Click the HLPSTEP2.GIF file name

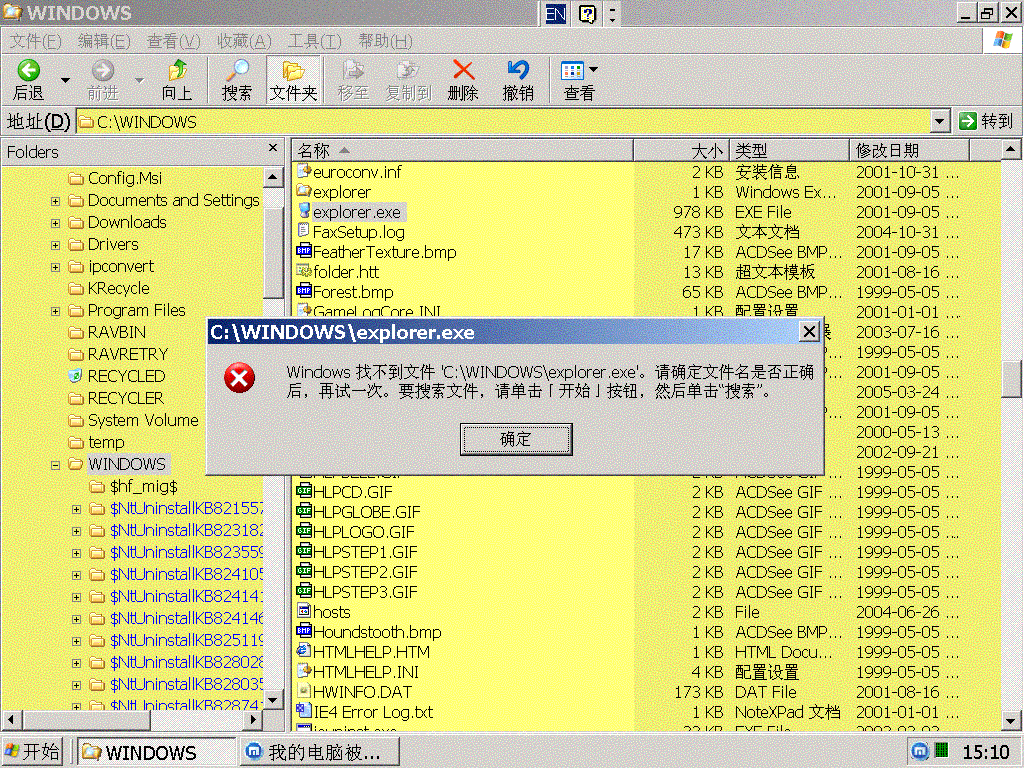365,572
